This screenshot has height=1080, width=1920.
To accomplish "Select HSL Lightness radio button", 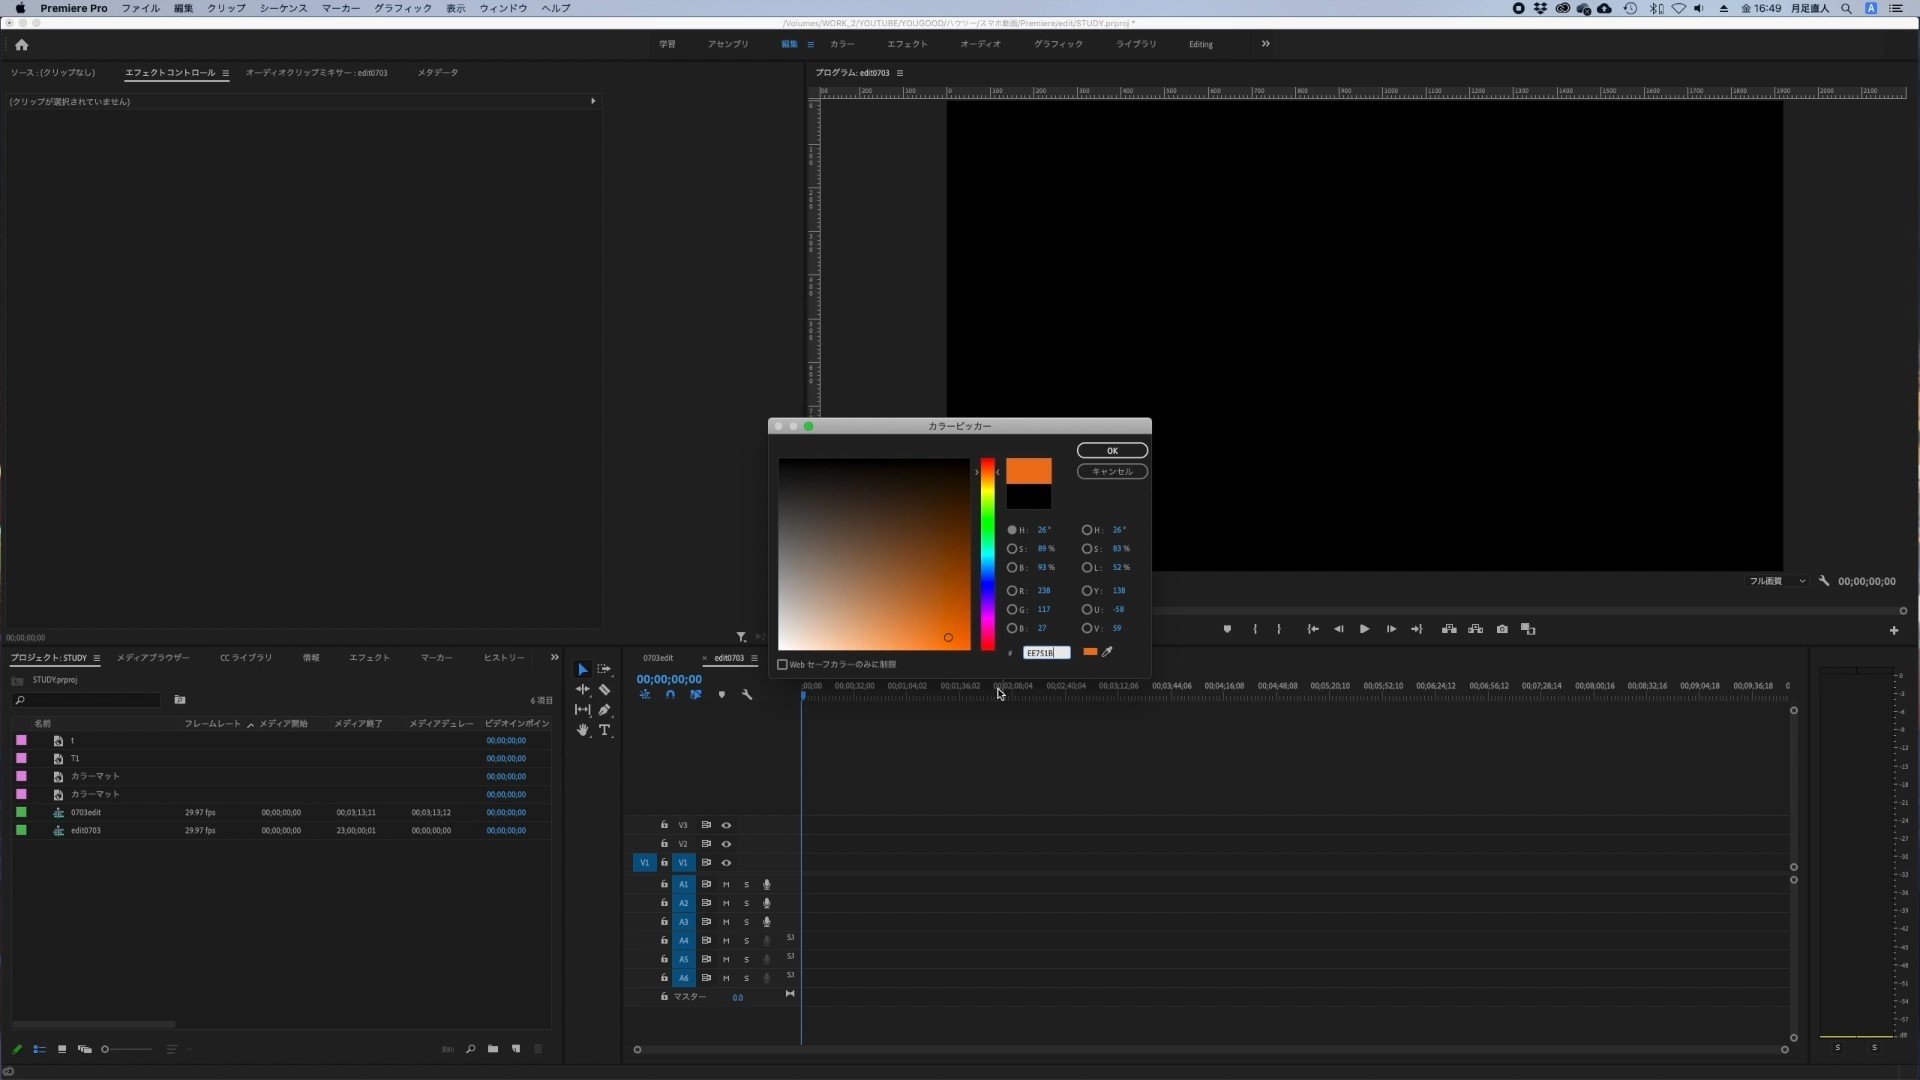I will pyautogui.click(x=1087, y=568).
